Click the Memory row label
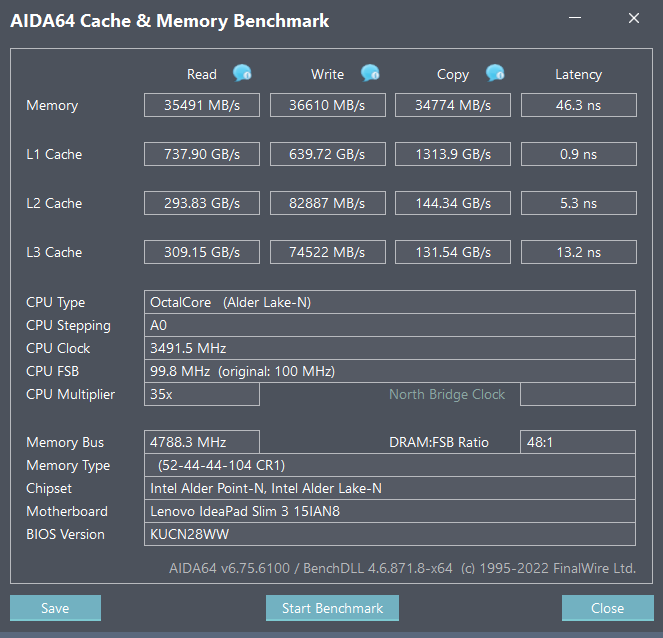The image size is (663, 638). [x=52, y=105]
